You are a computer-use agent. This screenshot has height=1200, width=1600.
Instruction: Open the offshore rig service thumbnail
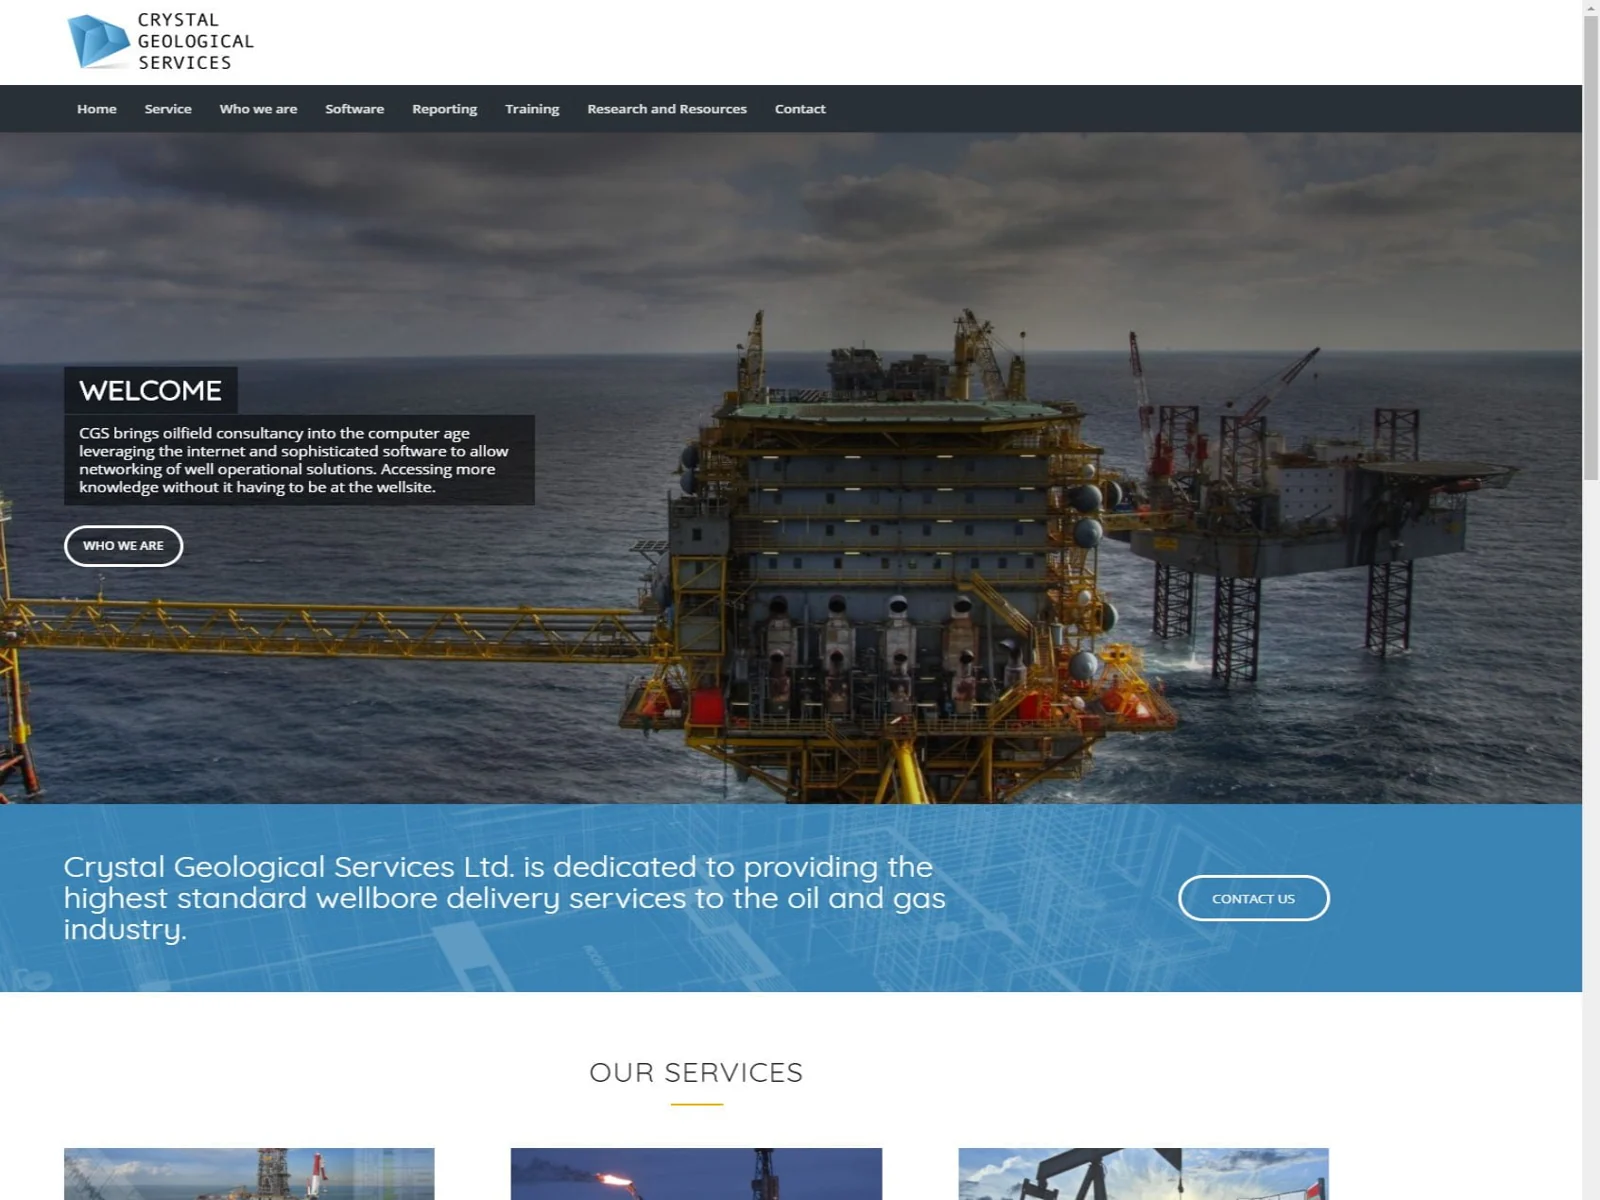(x=249, y=1174)
